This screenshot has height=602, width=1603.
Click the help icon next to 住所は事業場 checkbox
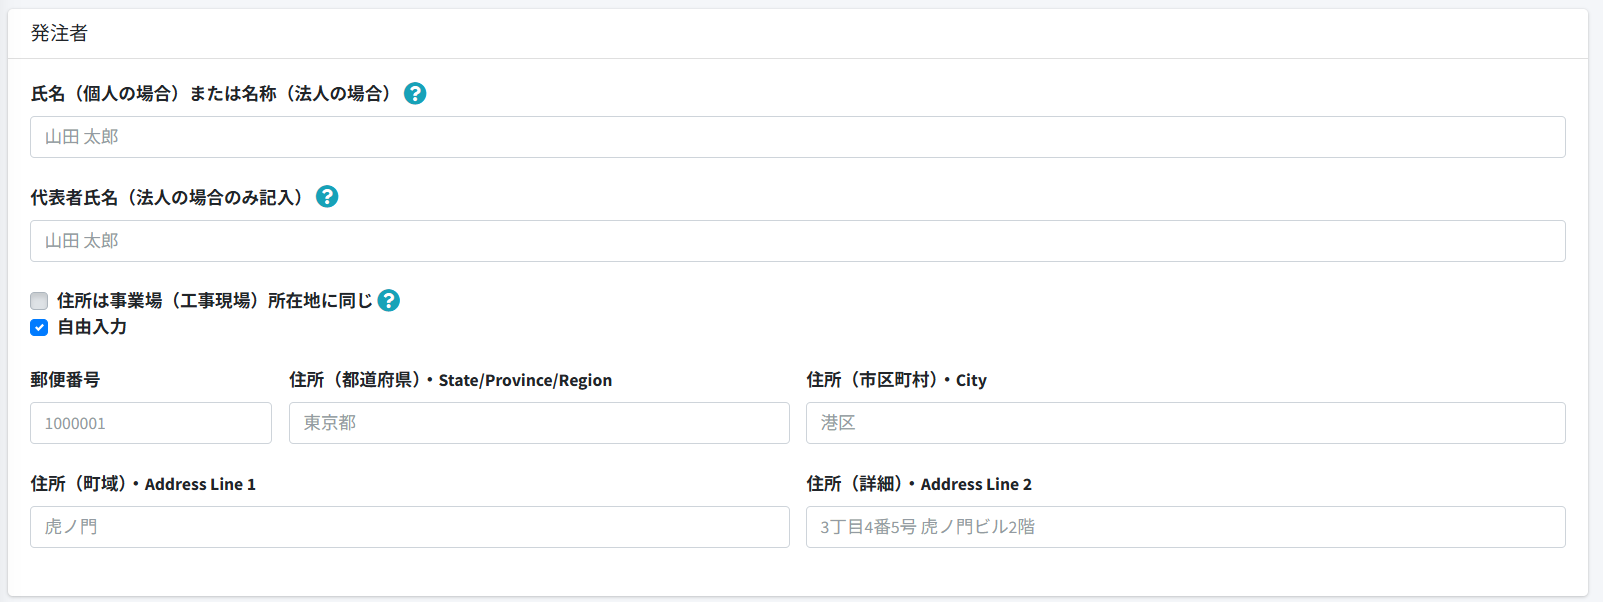pyautogui.click(x=389, y=300)
